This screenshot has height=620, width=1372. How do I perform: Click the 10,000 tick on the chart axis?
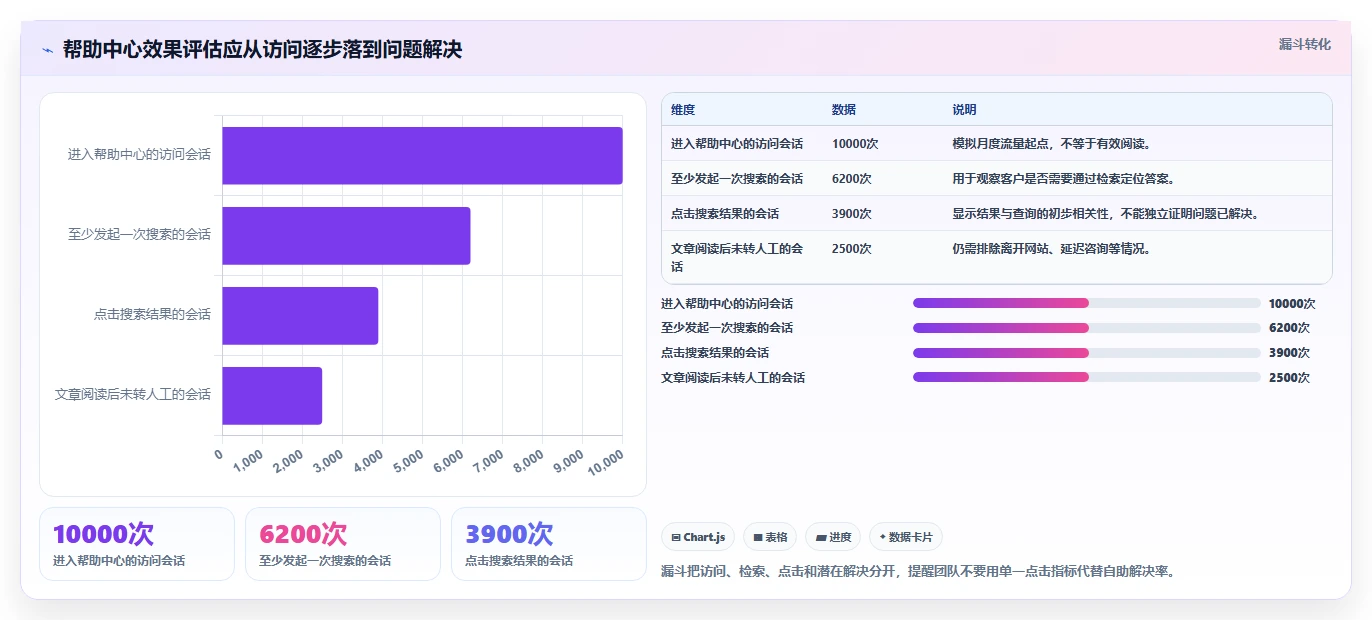[608, 462]
